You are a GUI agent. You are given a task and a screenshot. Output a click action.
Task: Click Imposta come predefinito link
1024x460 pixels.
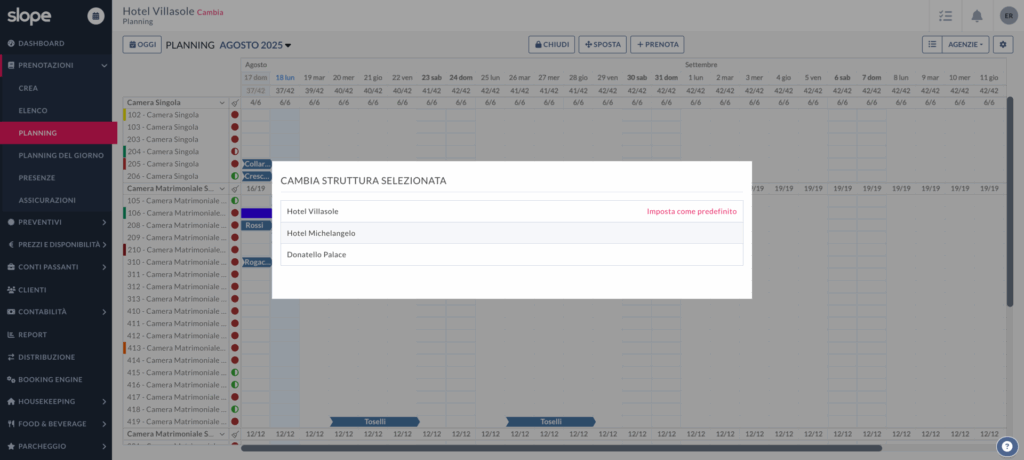[691, 212]
